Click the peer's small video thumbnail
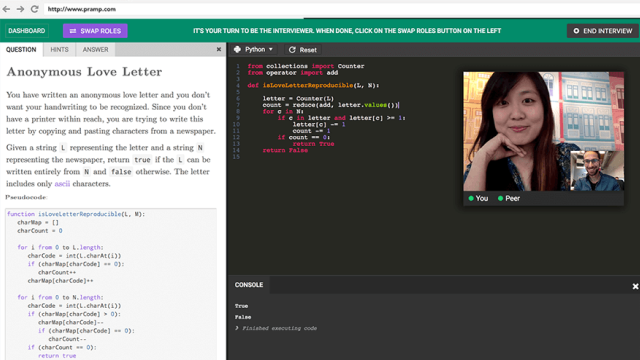This screenshot has height=360, width=640. 597,171
